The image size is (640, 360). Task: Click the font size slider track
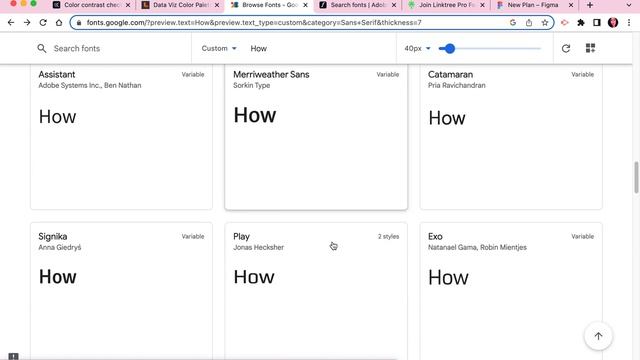(x=489, y=49)
